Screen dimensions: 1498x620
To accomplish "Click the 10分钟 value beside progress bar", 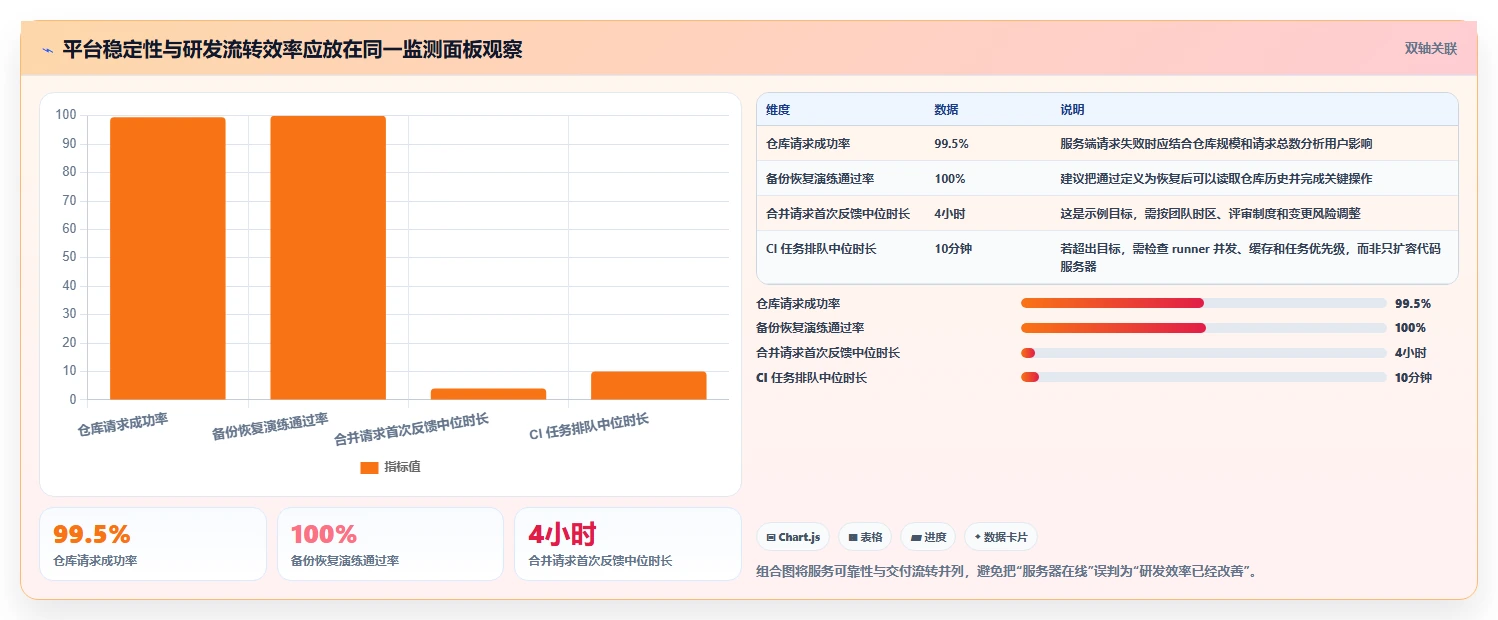I will [x=1413, y=377].
